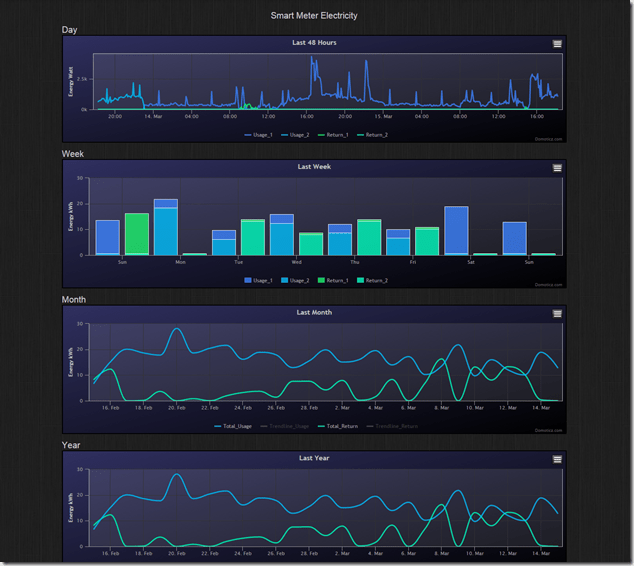The height and width of the screenshot is (566, 634).
Task: Click the Saturday usage bar in Last Week
Action: [456, 231]
